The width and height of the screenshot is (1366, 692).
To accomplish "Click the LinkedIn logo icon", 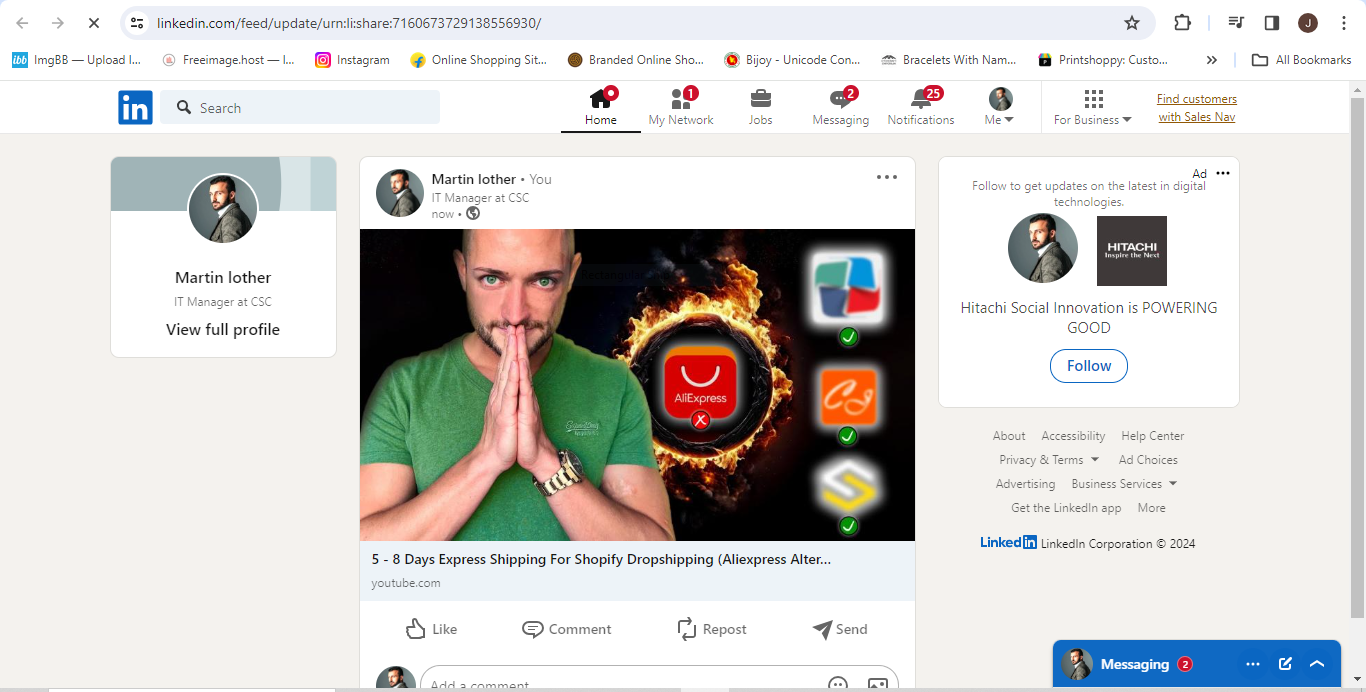I will coord(135,107).
